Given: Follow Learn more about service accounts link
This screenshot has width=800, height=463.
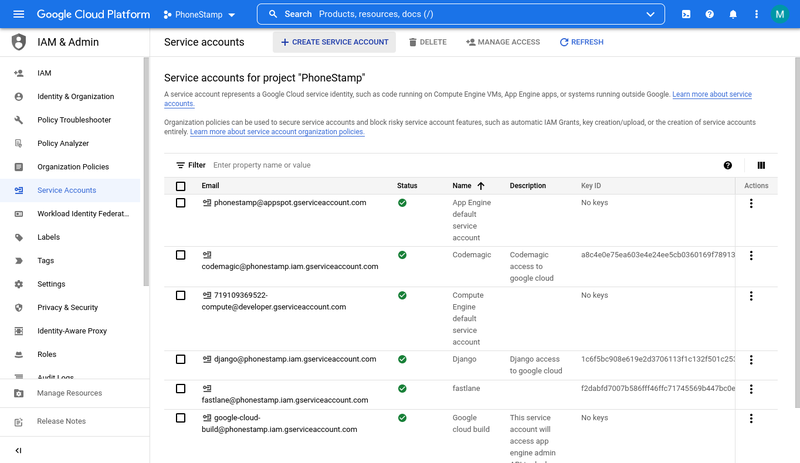Looking at the screenshot, I should click(712, 94).
